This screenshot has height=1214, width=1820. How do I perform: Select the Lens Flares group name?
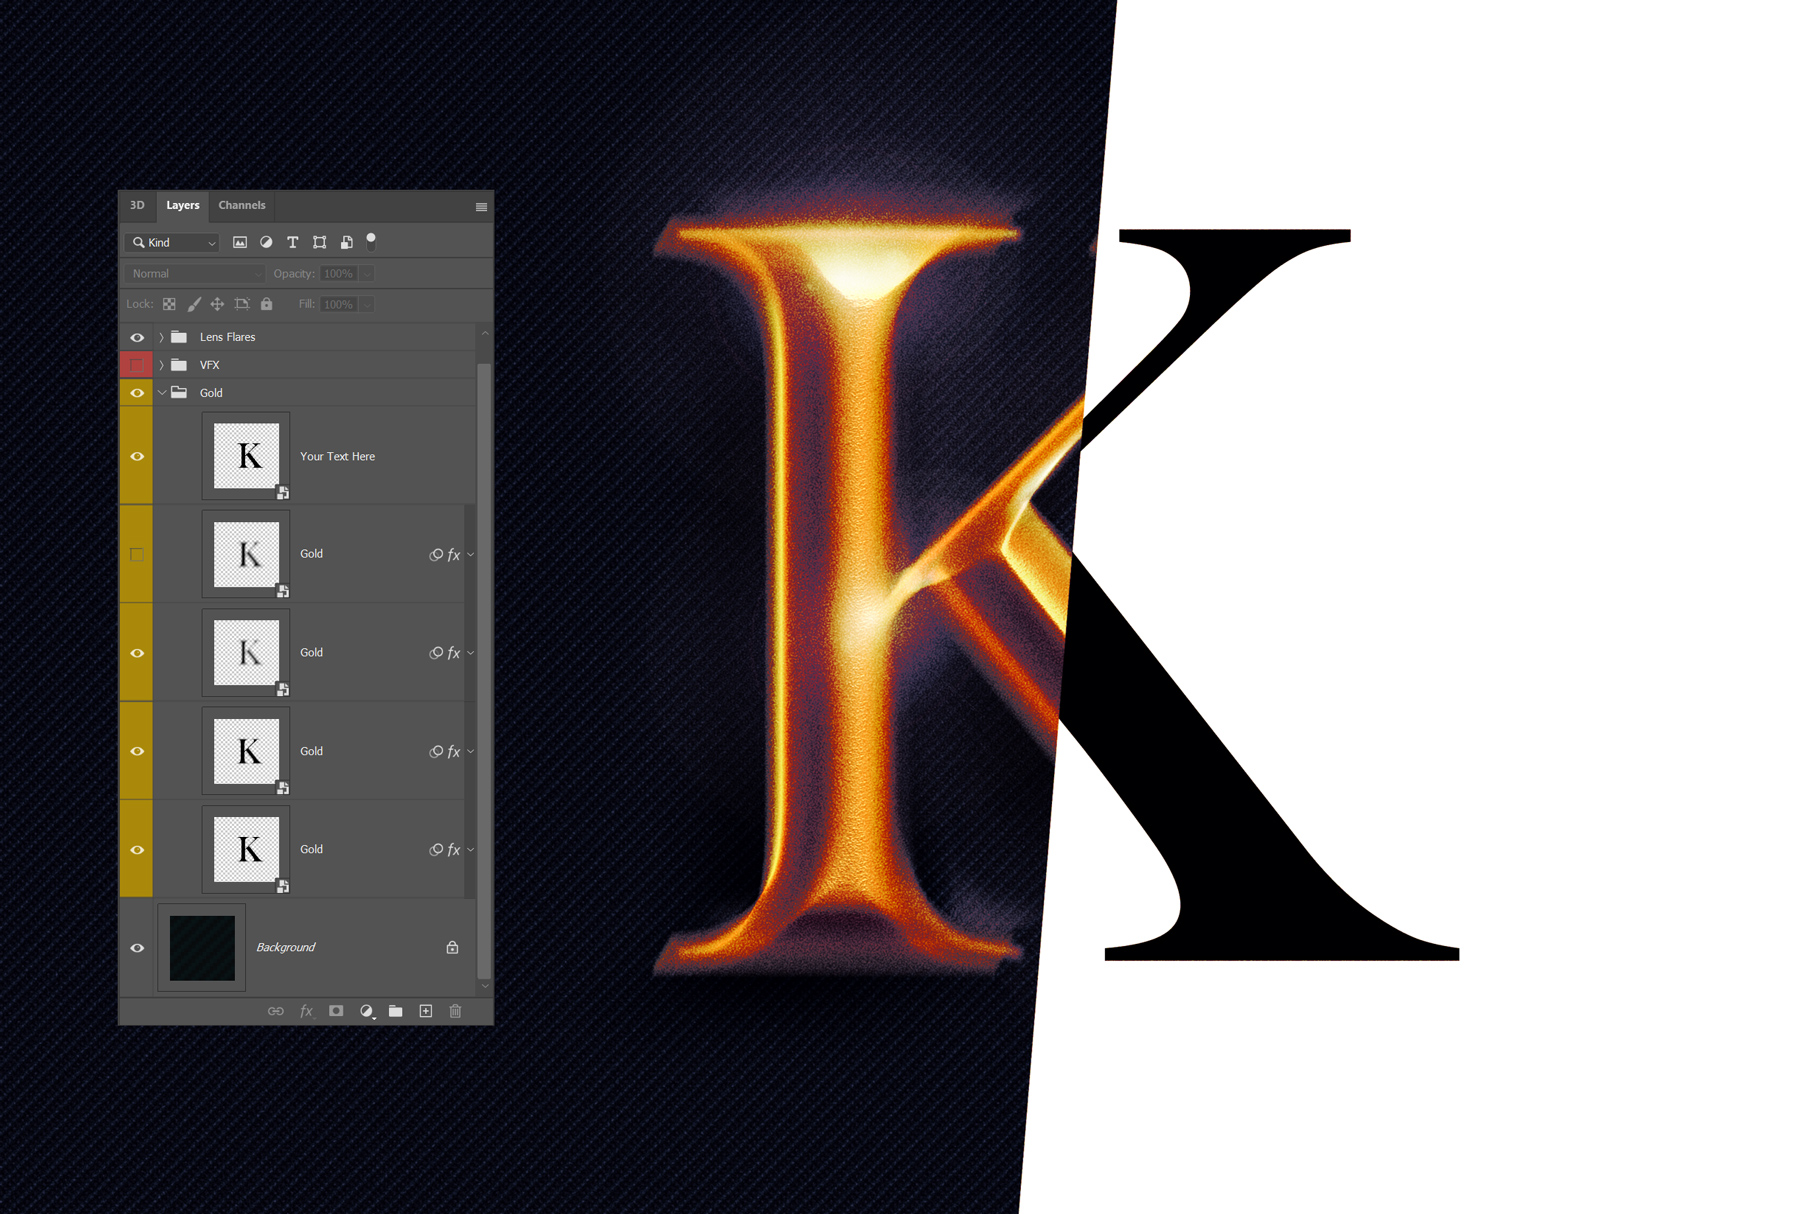227,338
